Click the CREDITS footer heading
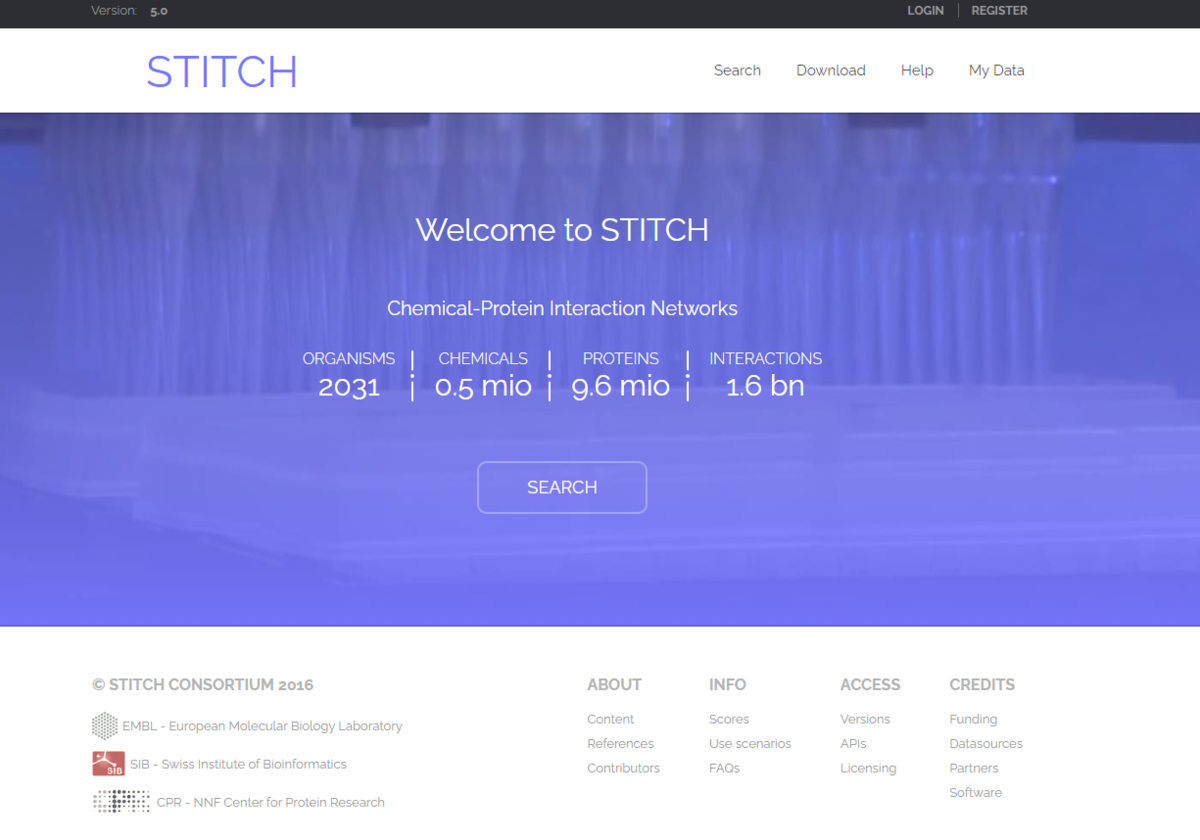1200x840 pixels. click(982, 685)
